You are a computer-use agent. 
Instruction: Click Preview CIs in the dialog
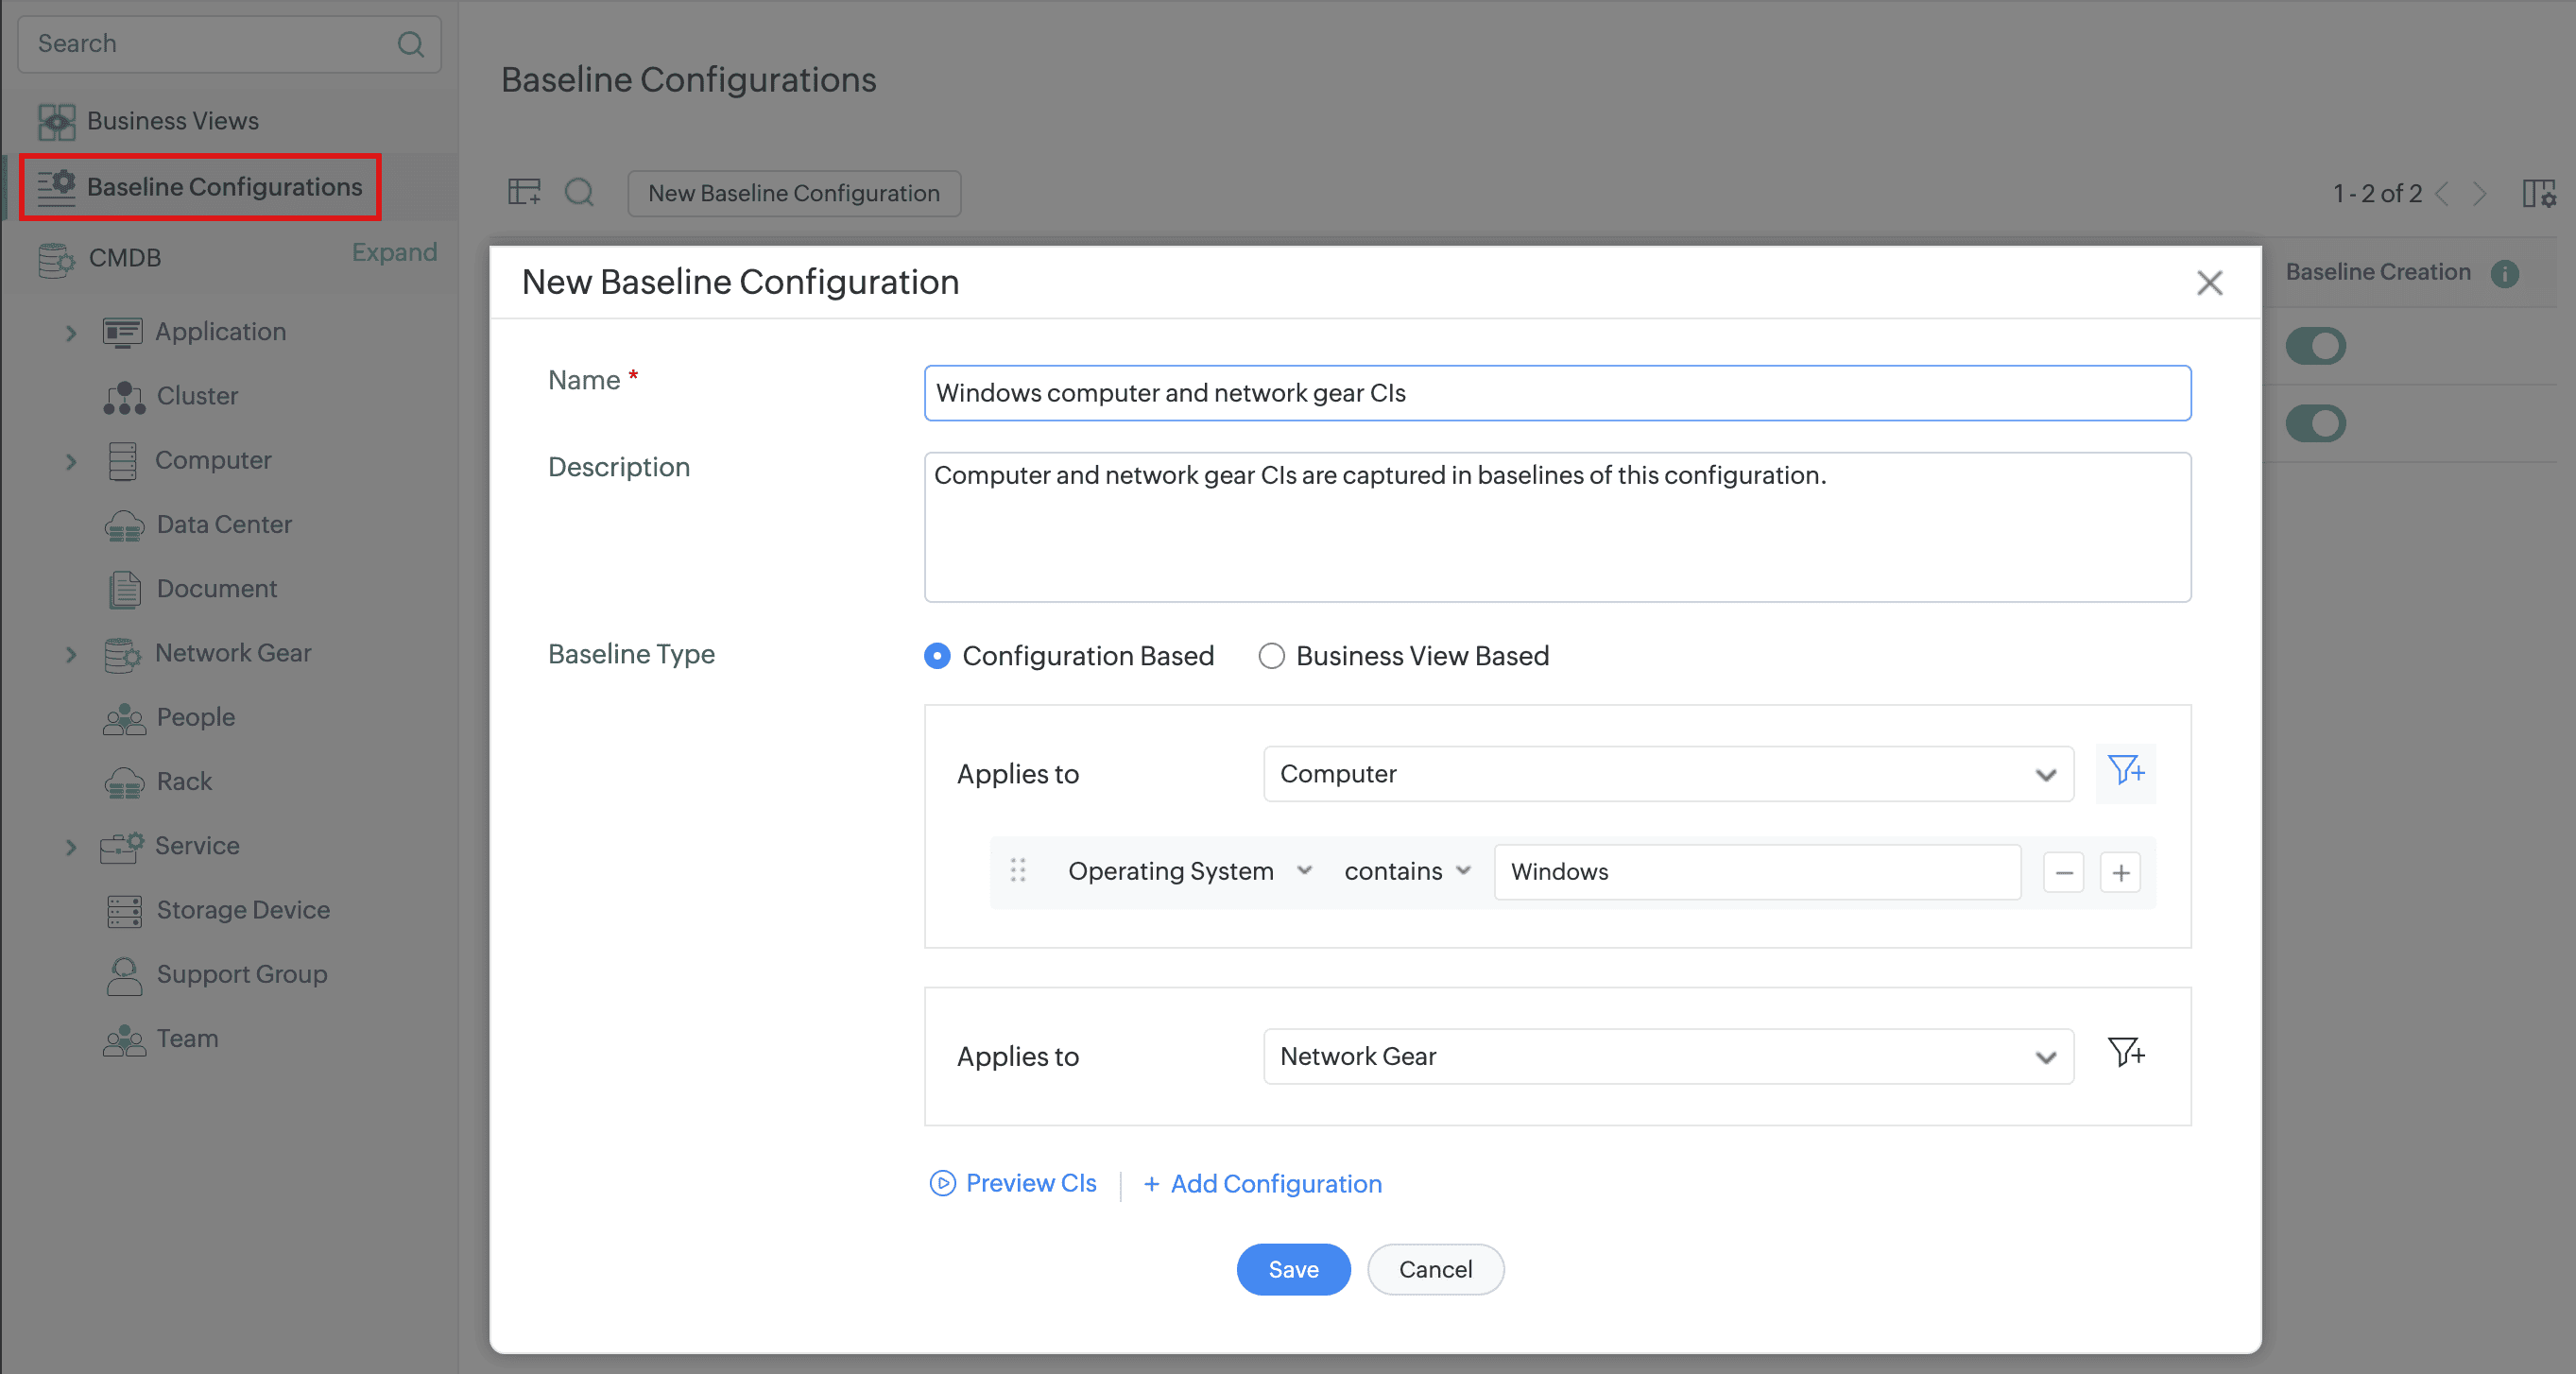coord(1029,1183)
